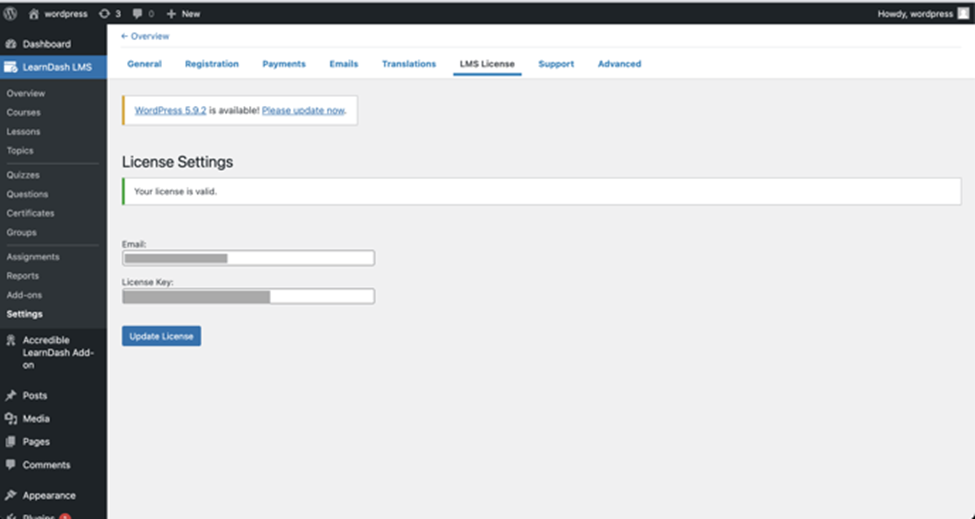The height and width of the screenshot is (519, 975).
Task: Click the Dashboard gauge icon
Action: click(x=11, y=44)
